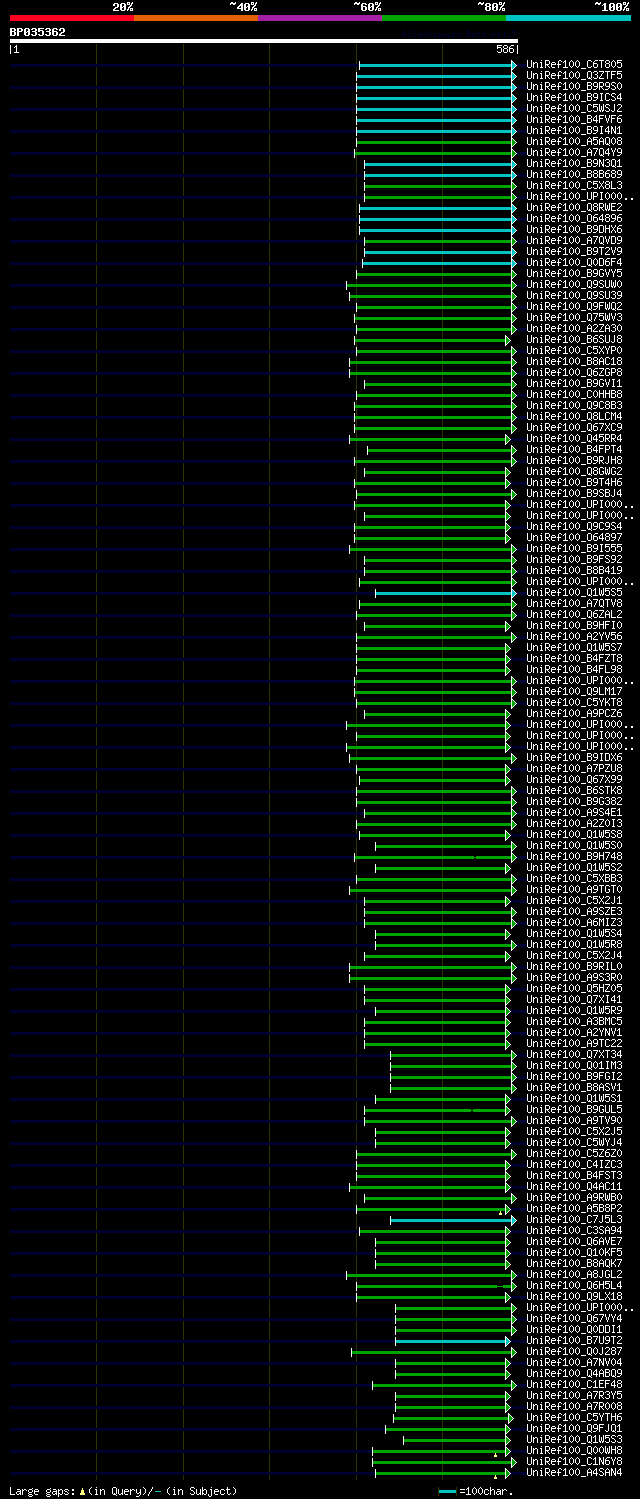The height and width of the screenshot is (1499, 640).
Task: Open hit UniRef100_Q3ZTF5
Action: pos(574,76)
